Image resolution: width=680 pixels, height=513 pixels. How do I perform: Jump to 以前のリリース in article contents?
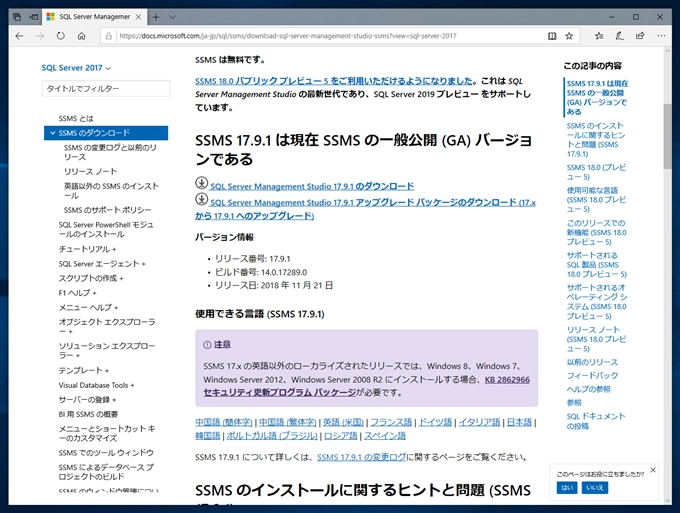pyautogui.click(x=592, y=362)
